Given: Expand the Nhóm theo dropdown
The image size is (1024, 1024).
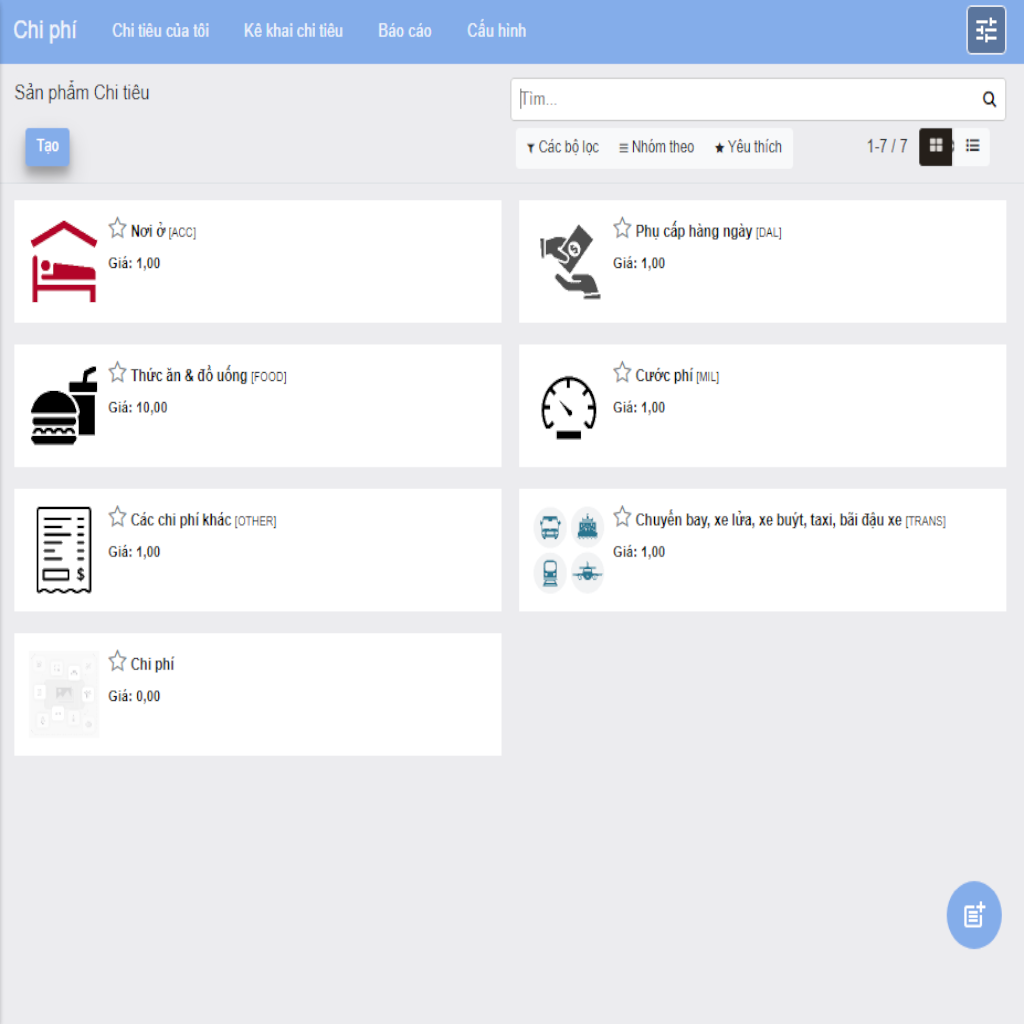Looking at the screenshot, I should (656, 148).
